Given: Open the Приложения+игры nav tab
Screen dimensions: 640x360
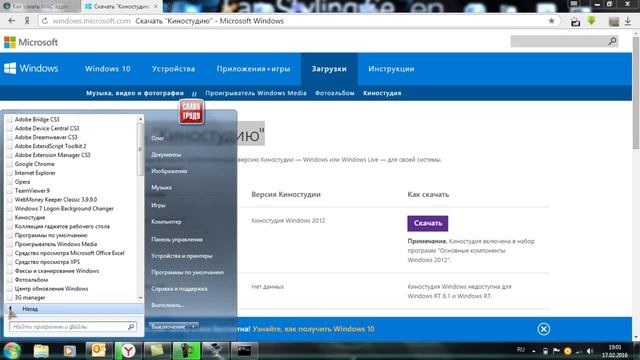Looking at the screenshot, I should (x=253, y=69).
